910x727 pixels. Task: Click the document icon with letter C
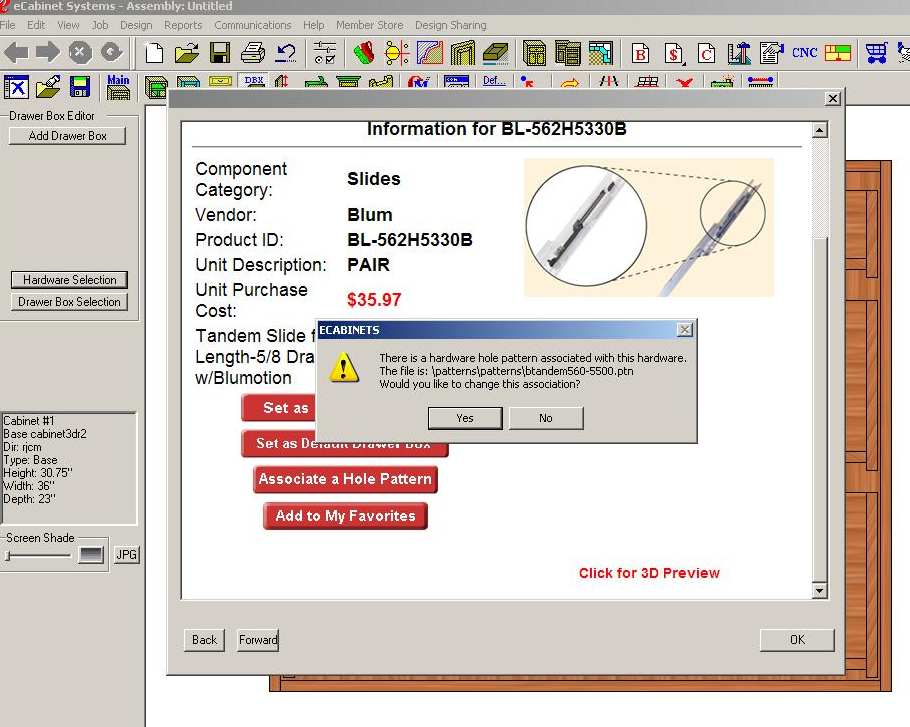pyautogui.click(x=706, y=53)
